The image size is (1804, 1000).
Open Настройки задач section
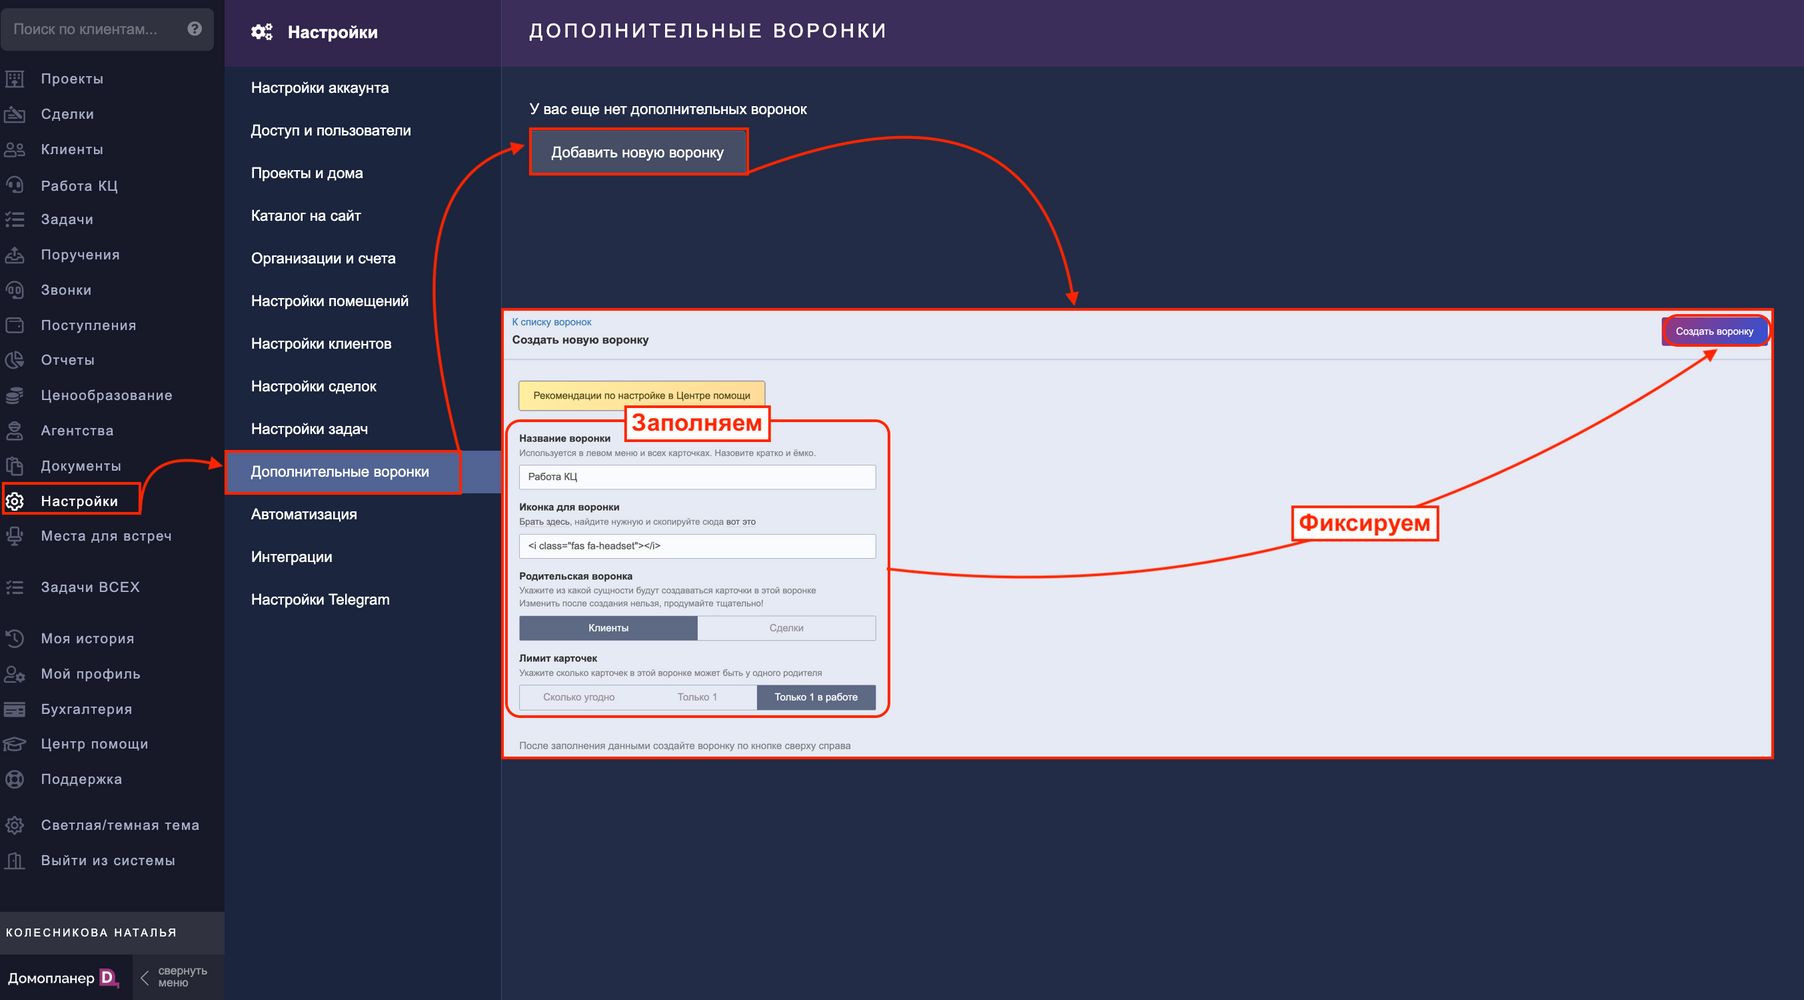[x=309, y=429]
